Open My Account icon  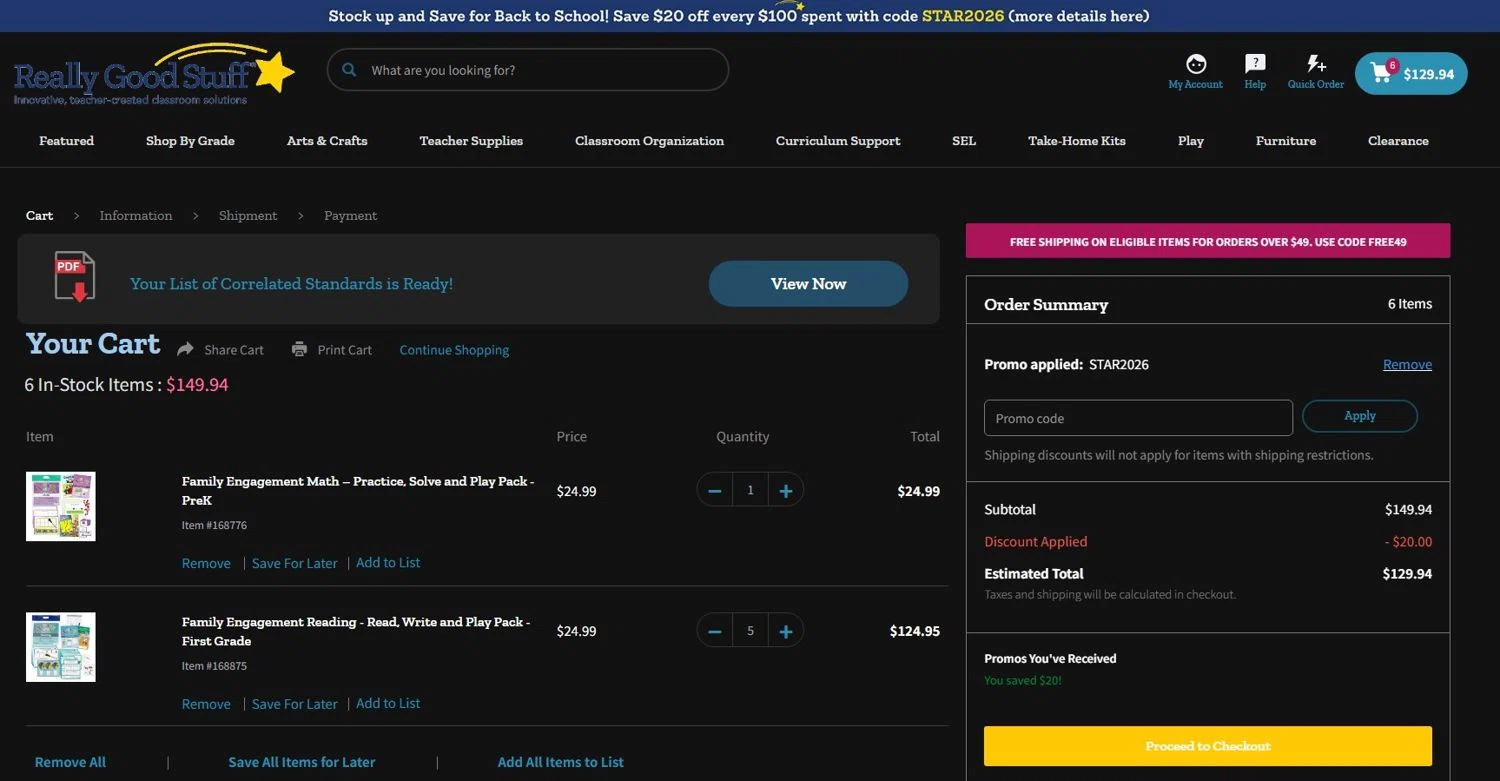point(1196,64)
